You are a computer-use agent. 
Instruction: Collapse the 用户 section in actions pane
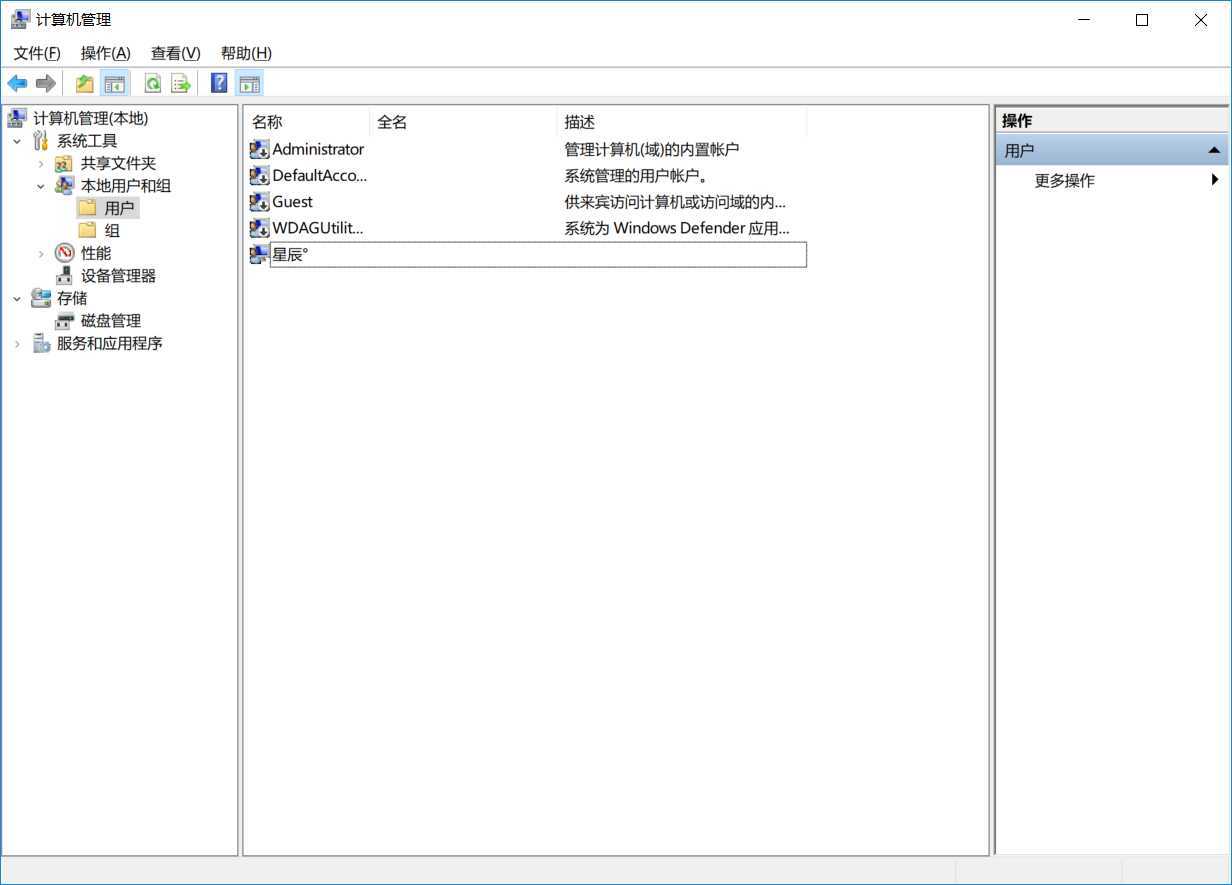[x=1214, y=150]
